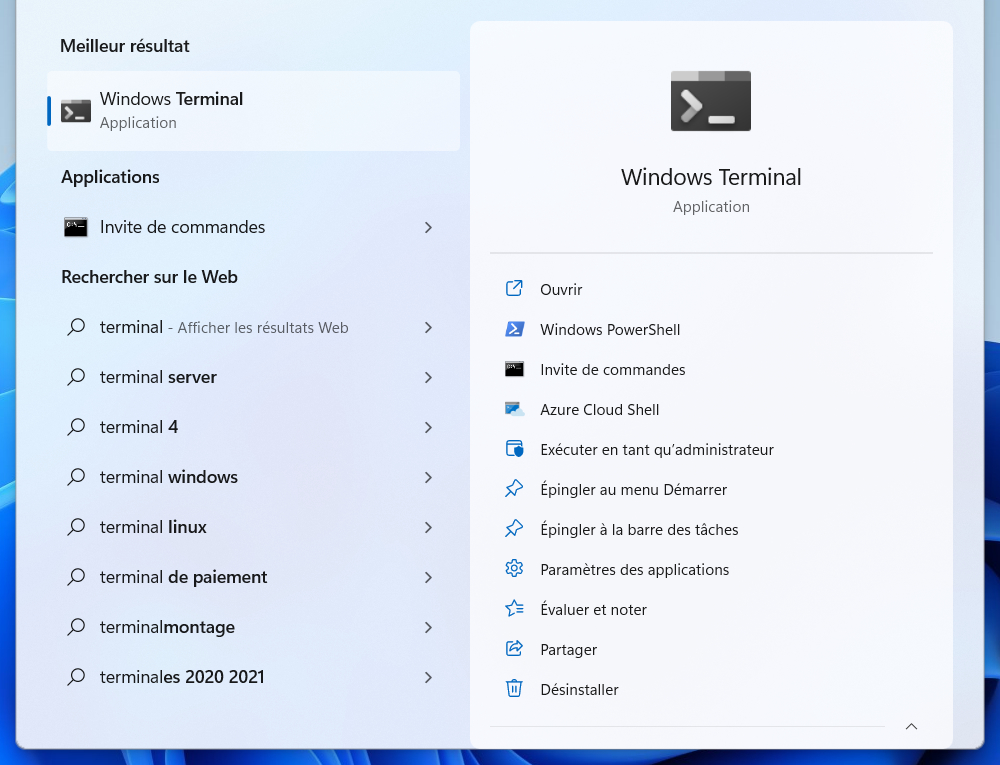Image resolution: width=1000 pixels, height=765 pixels.
Task: Click the large Windows Terminal preview icon
Action: pyautogui.click(x=710, y=101)
